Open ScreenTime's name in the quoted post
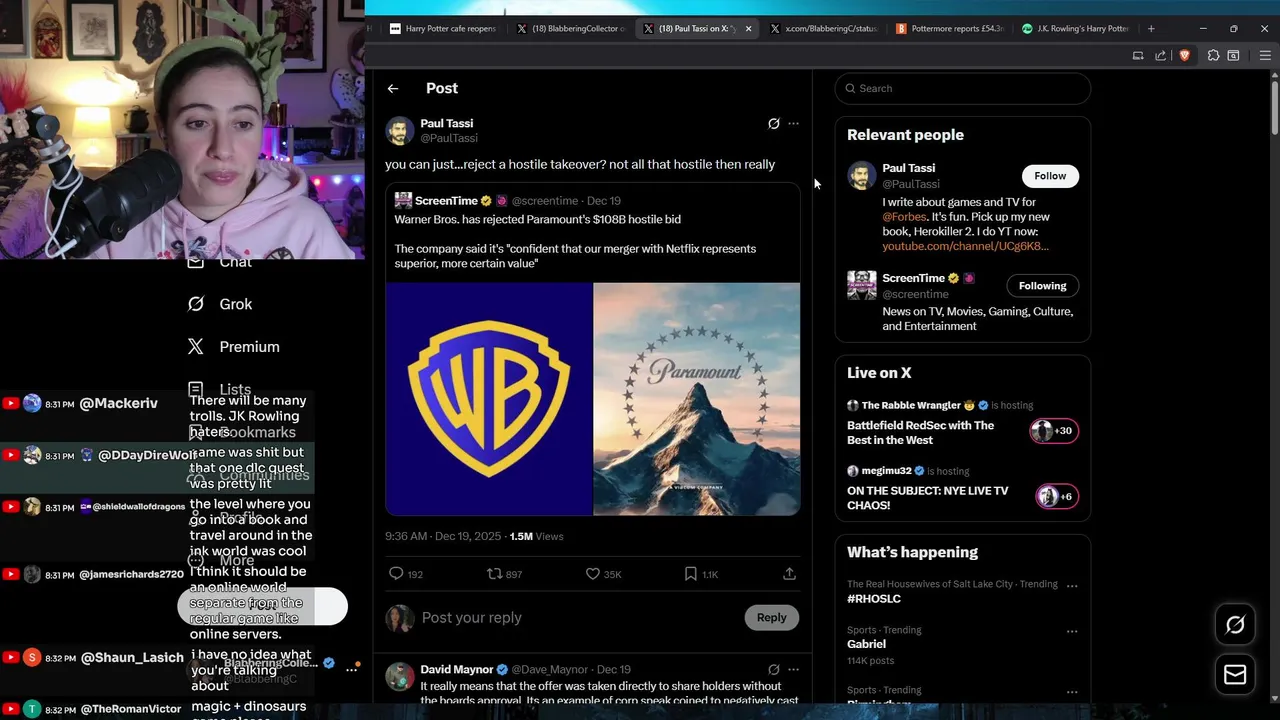The width and height of the screenshot is (1280, 720). pos(445,201)
